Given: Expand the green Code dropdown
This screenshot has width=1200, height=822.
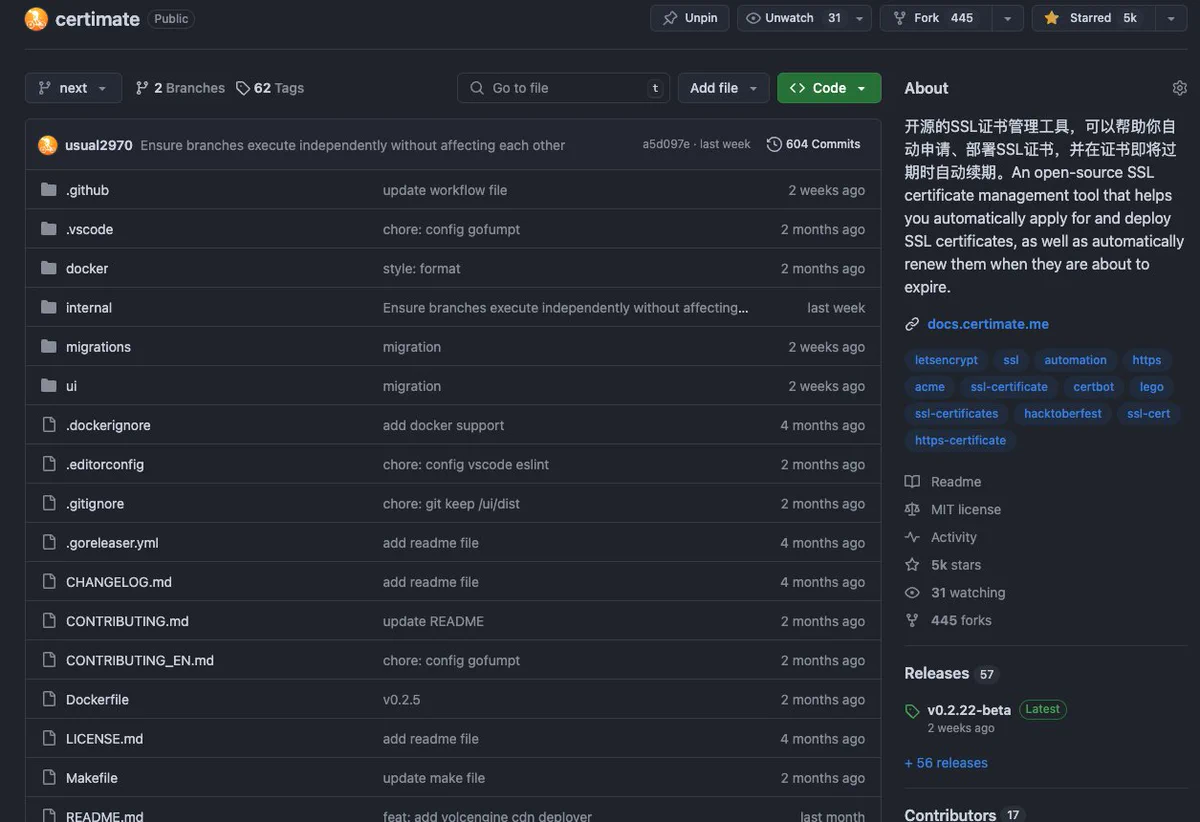Looking at the screenshot, I should (829, 88).
